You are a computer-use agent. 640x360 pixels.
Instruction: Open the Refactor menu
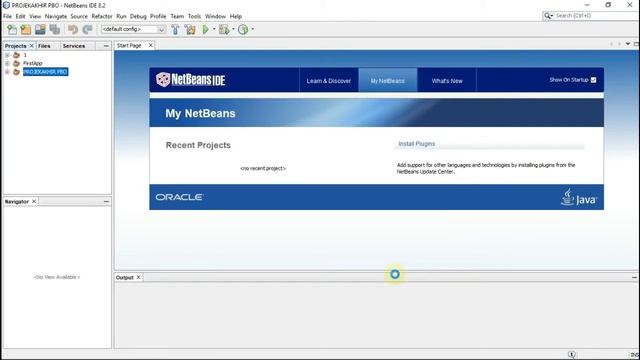point(102,16)
